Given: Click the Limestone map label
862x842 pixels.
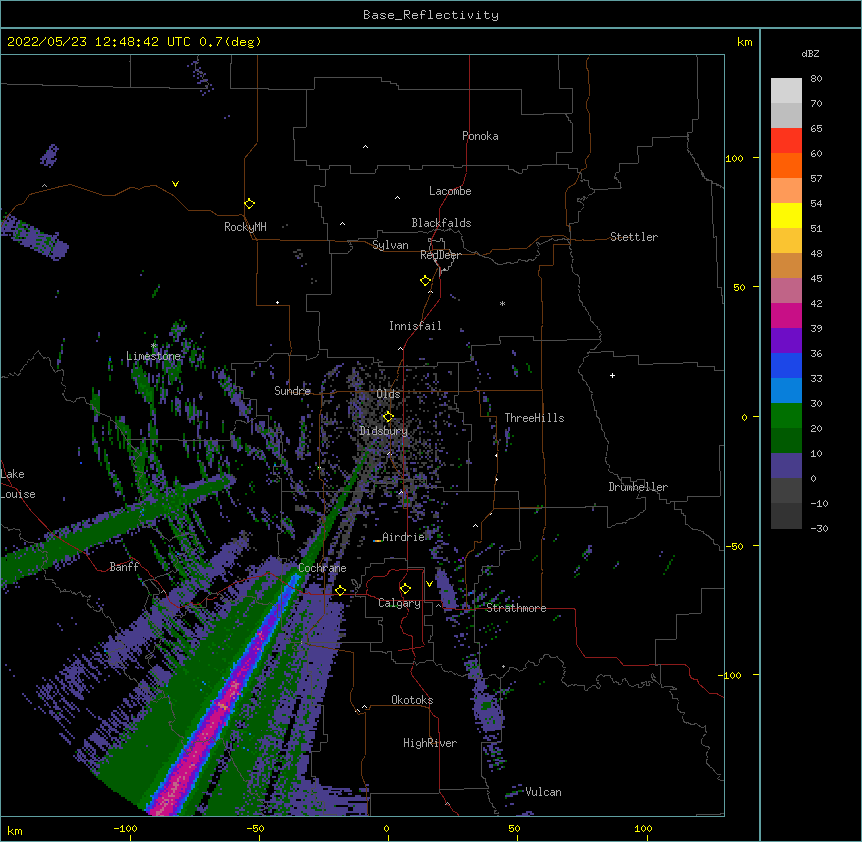Looking at the screenshot, I should tap(153, 356).
